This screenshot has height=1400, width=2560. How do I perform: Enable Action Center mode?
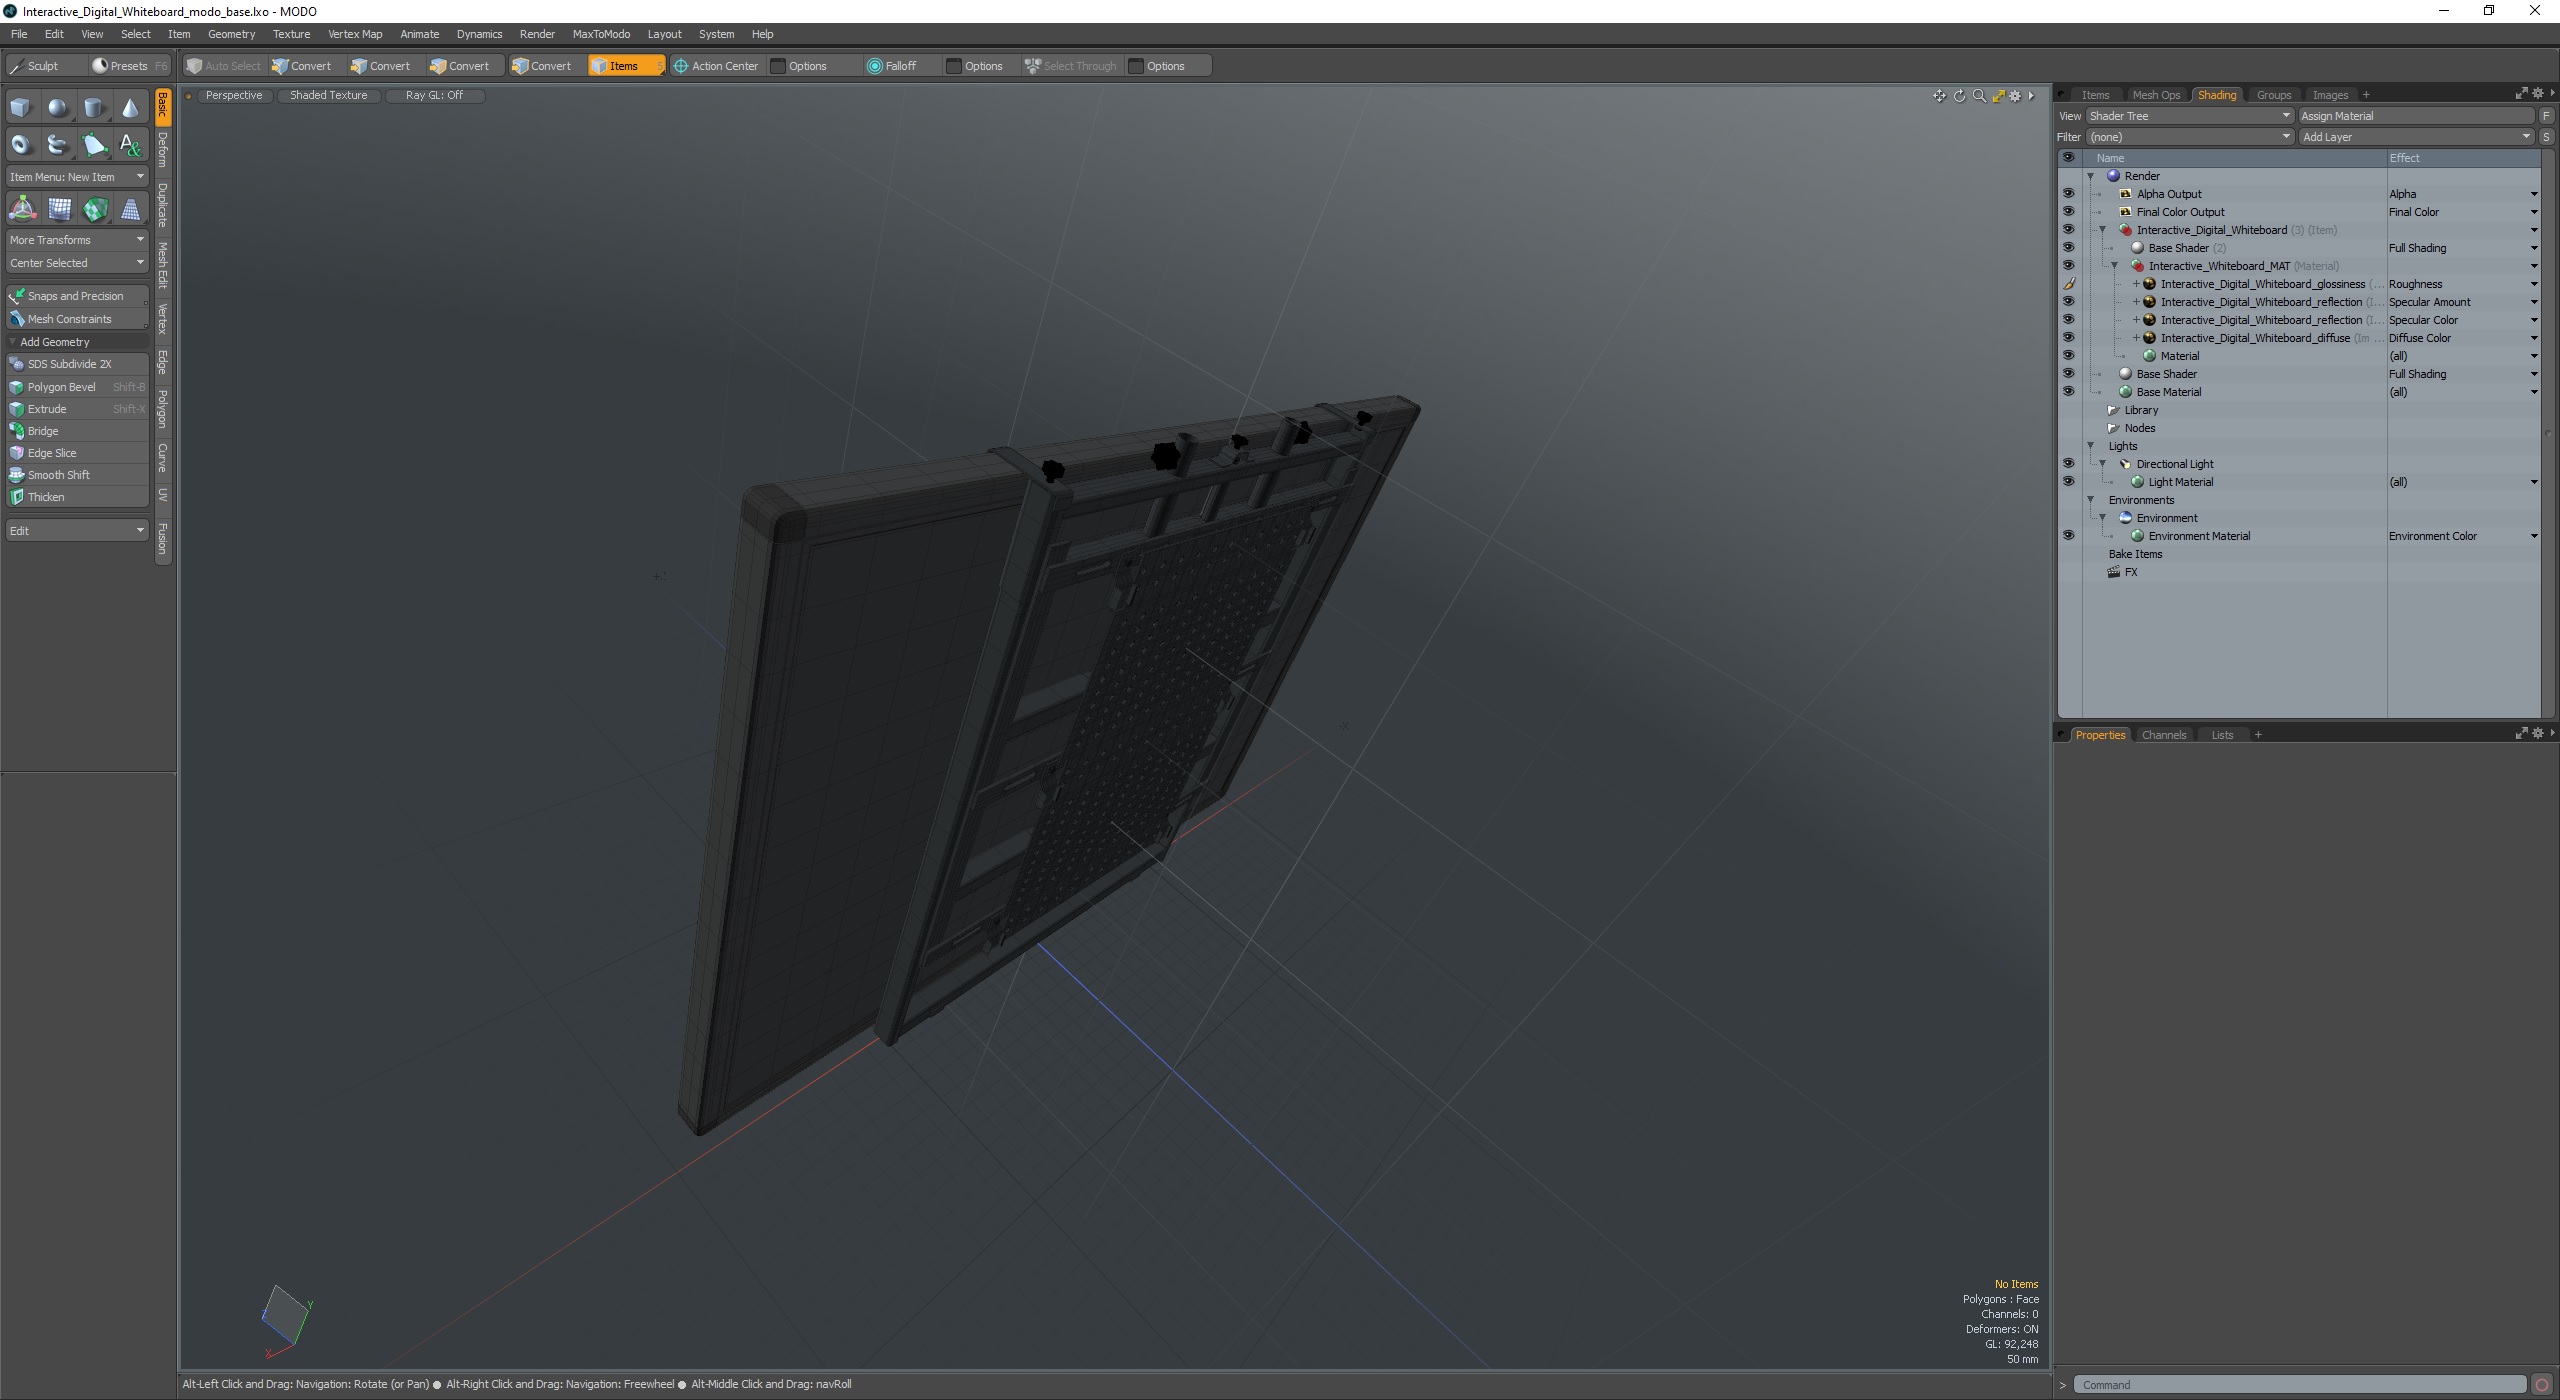(x=715, y=66)
